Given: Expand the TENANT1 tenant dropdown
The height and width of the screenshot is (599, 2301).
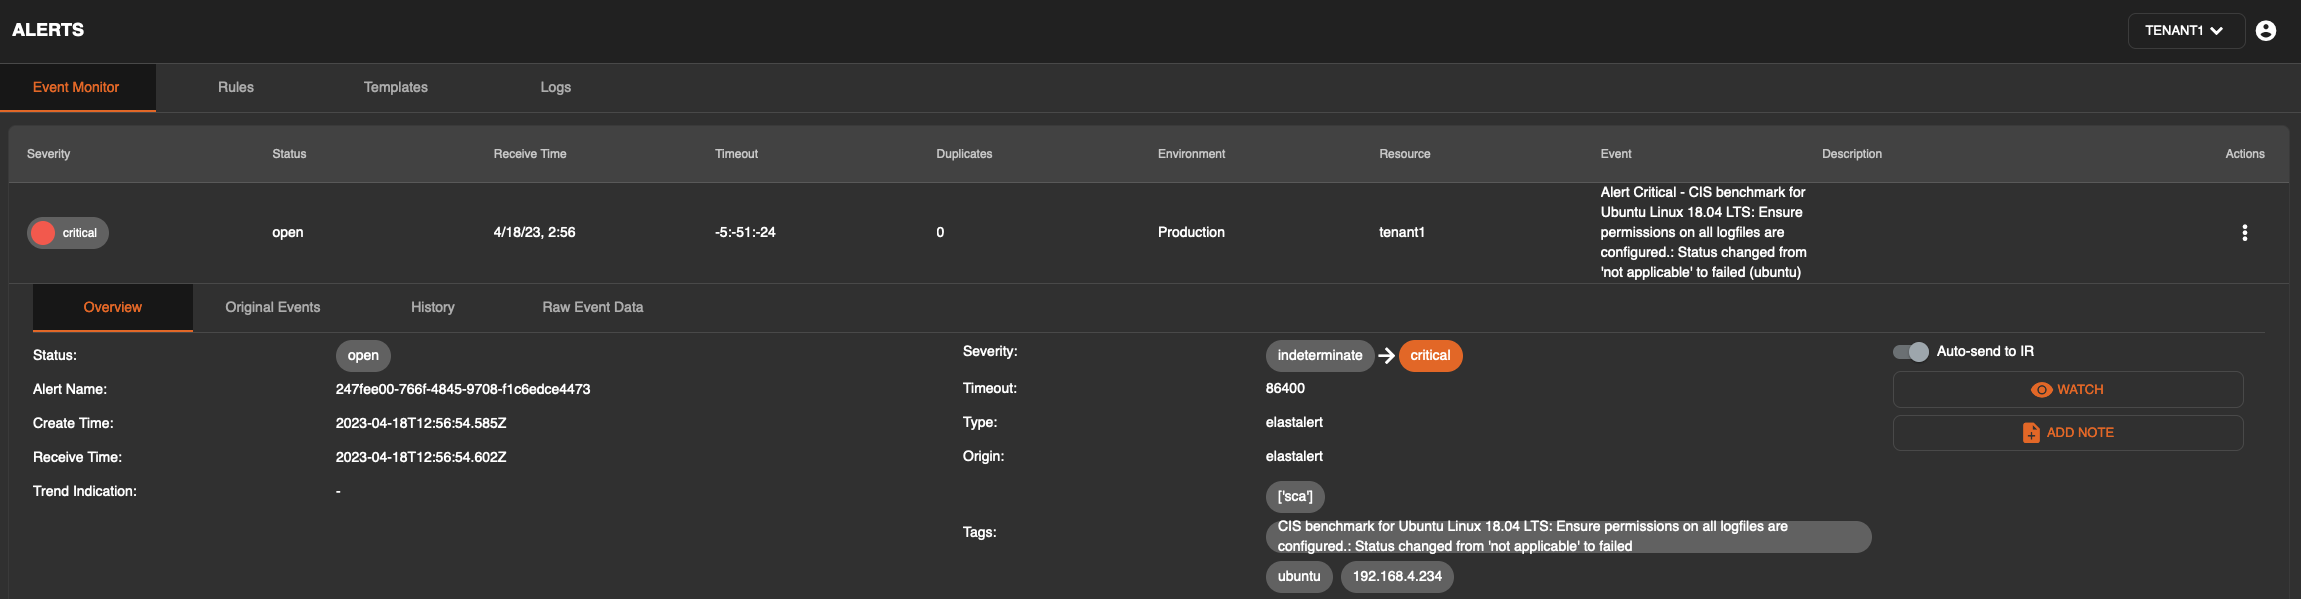Looking at the screenshot, I should (x=2185, y=31).
